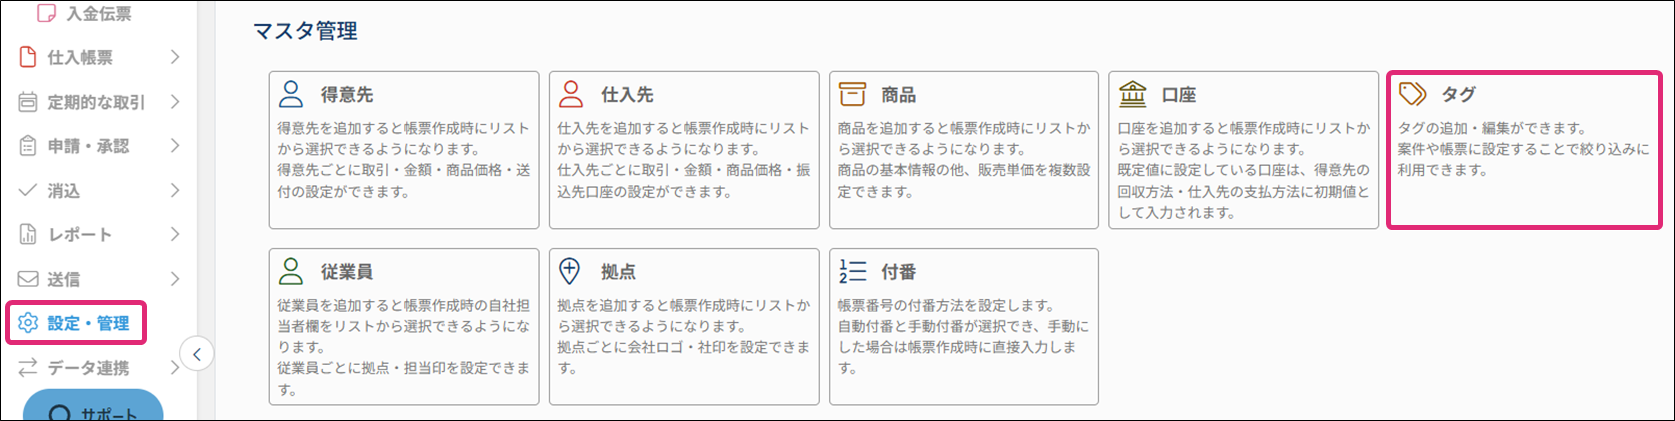
Task: Open the 入金伝票 sidebar link
Action: click(98, 13)
